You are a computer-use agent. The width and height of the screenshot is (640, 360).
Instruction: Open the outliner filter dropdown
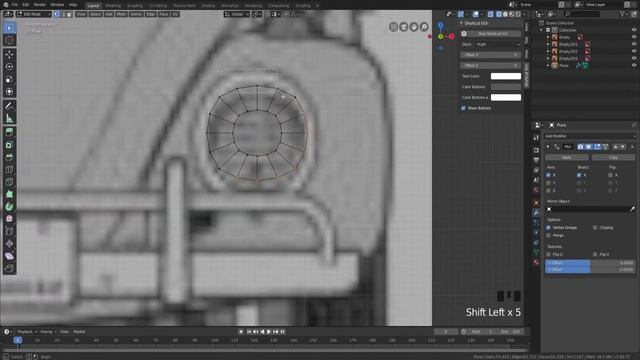pyautogui.click(x=623, y=14)
